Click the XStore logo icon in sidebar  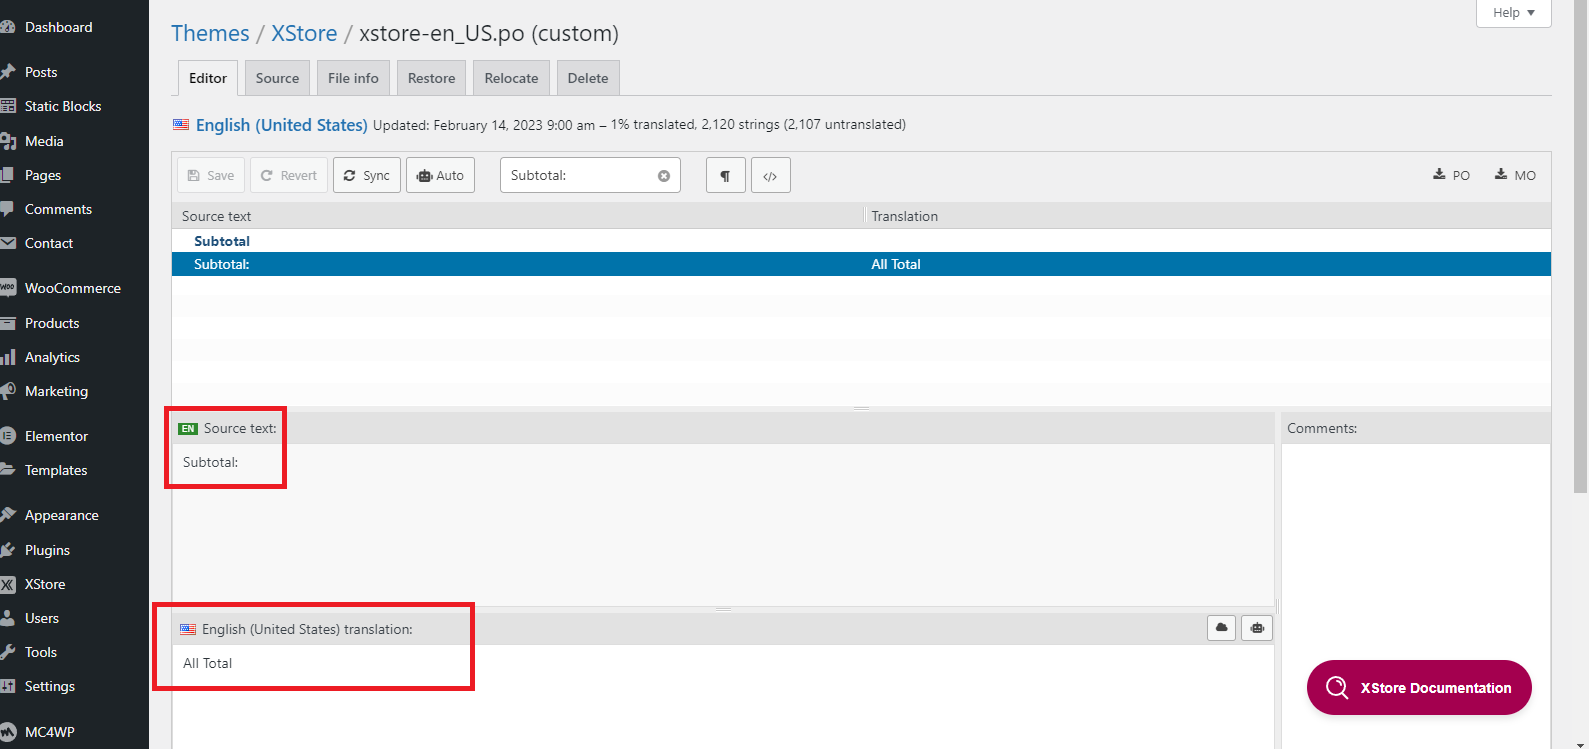pos(8,584)
